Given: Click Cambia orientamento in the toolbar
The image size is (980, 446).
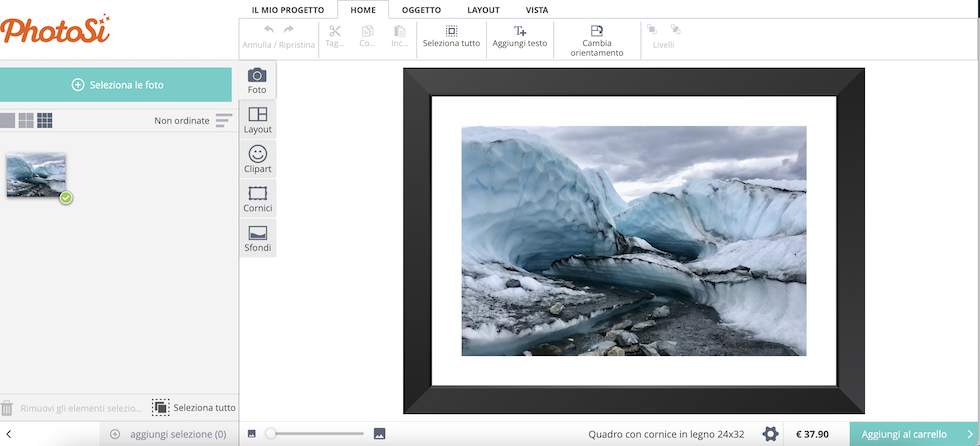Looking at the screenshot, I should pyautogui.click(x=597, y=41).
